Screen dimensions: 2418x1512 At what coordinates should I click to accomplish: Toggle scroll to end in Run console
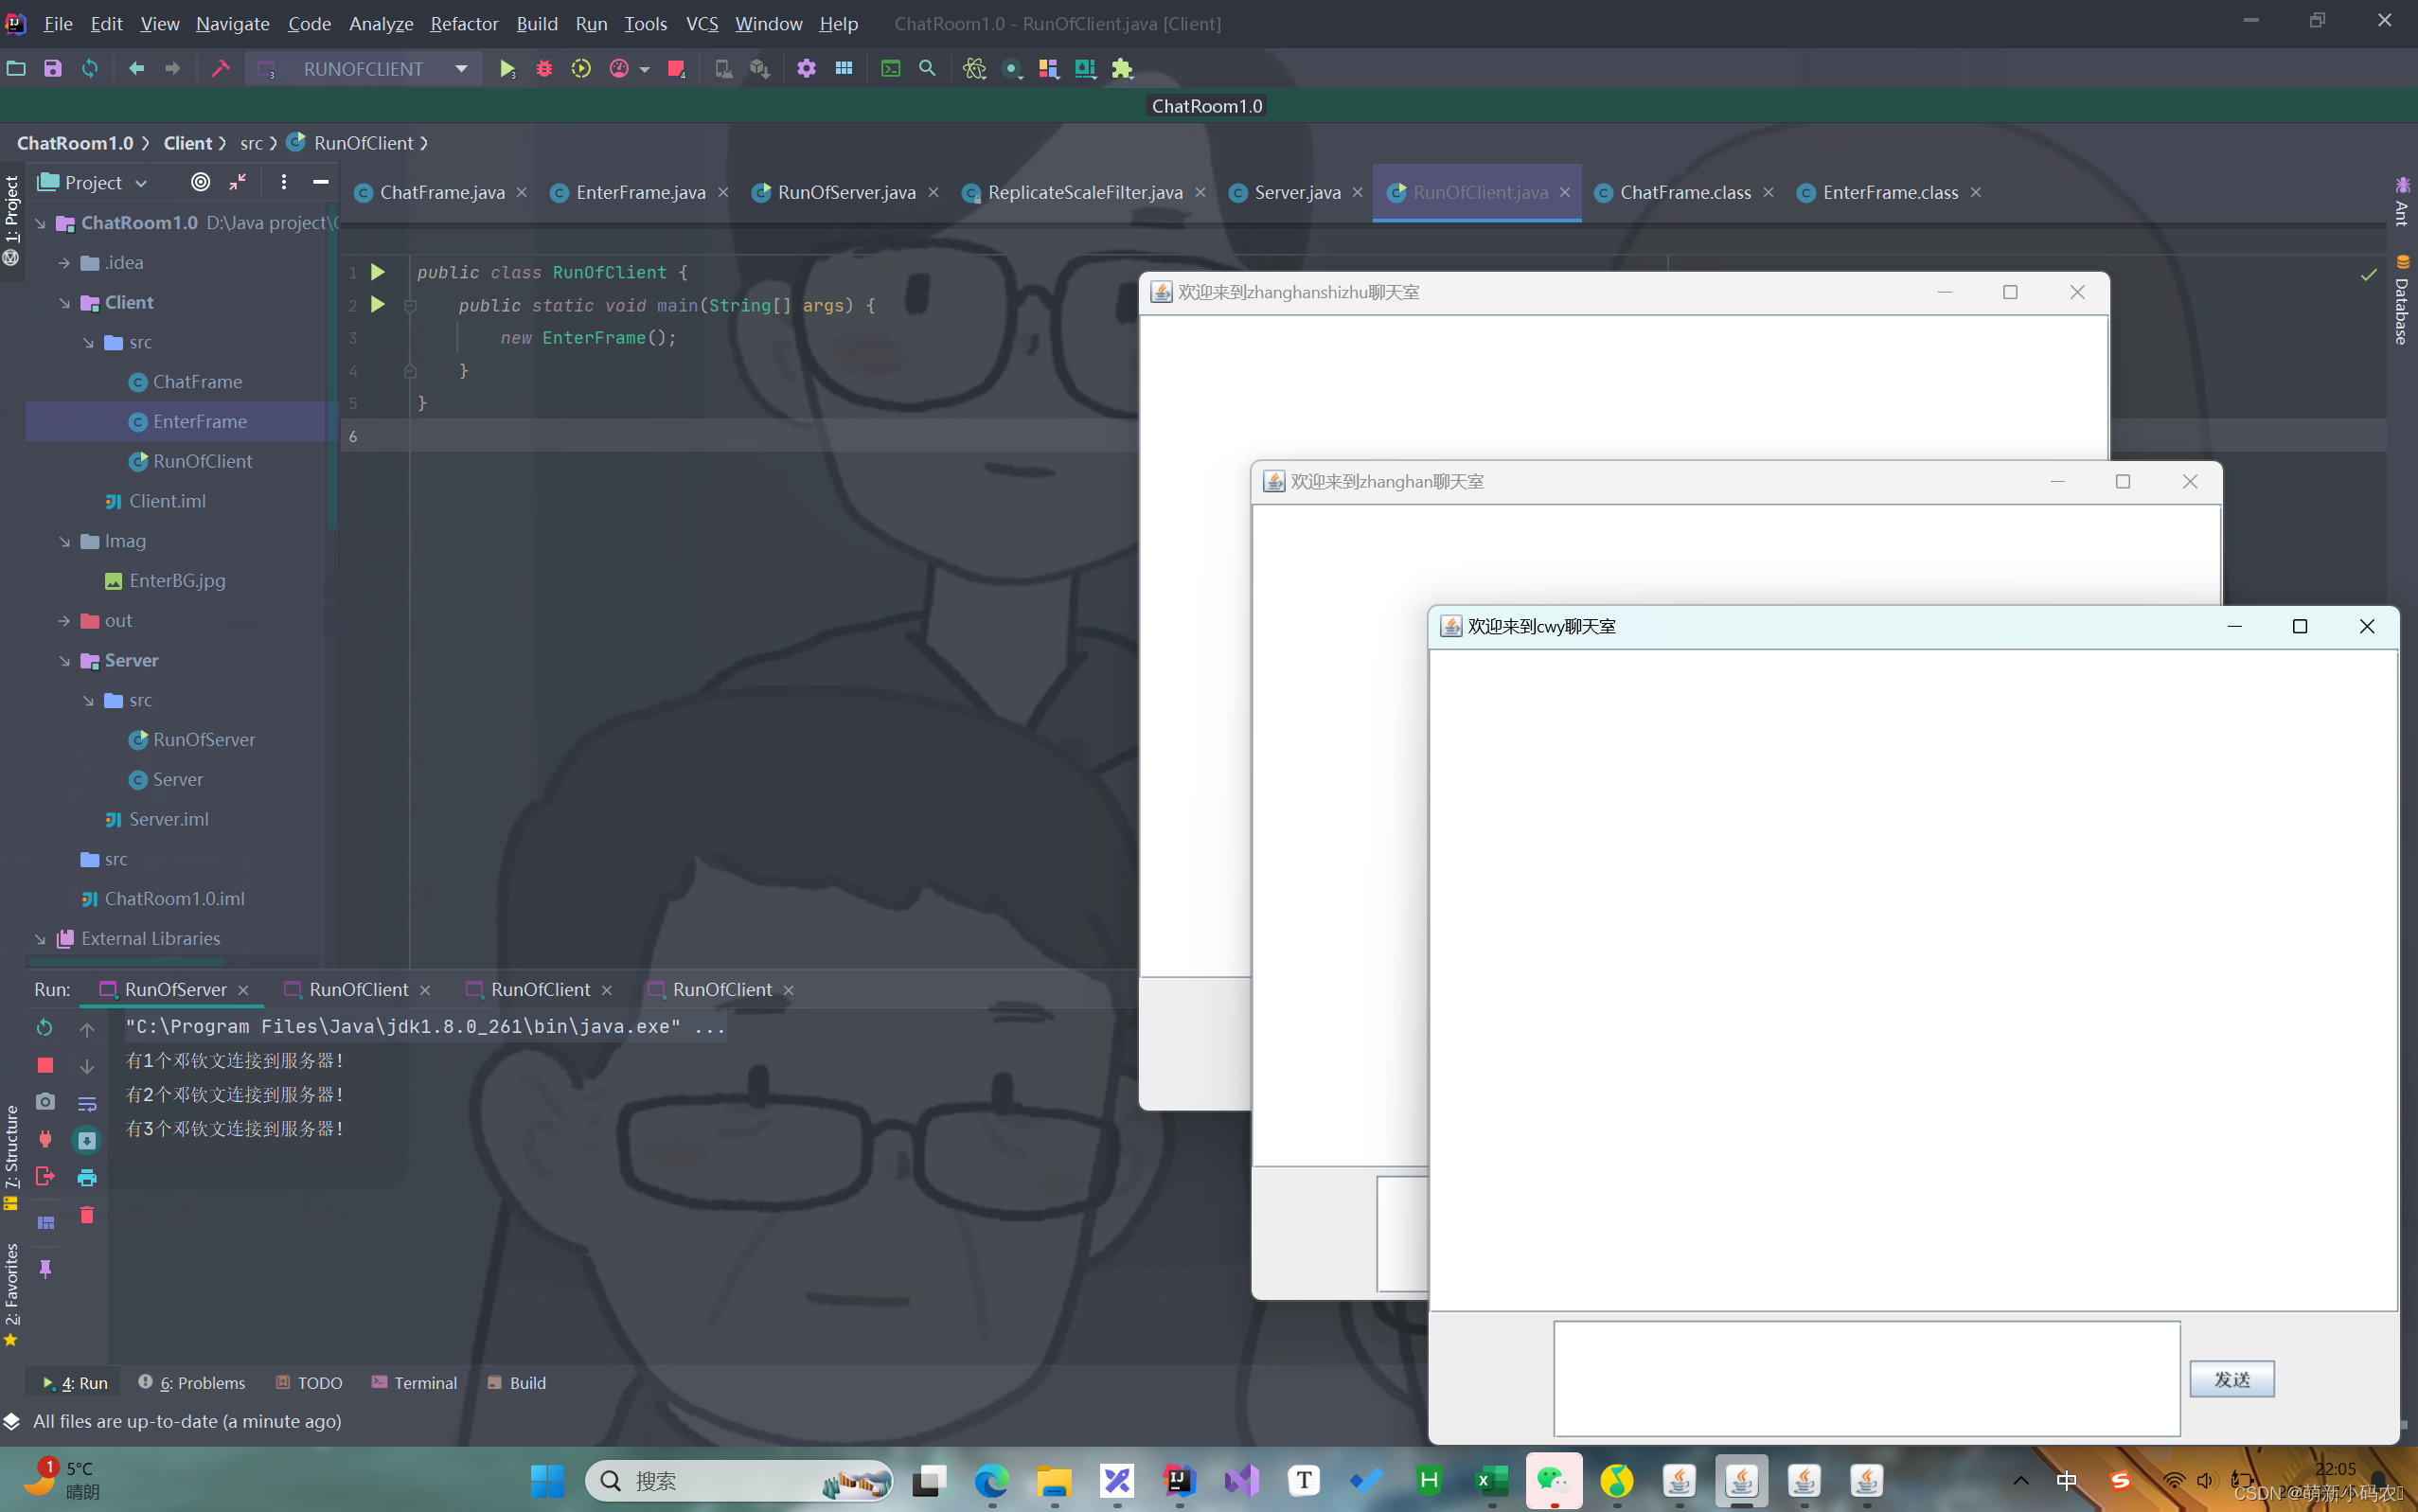click(87, 1141)
